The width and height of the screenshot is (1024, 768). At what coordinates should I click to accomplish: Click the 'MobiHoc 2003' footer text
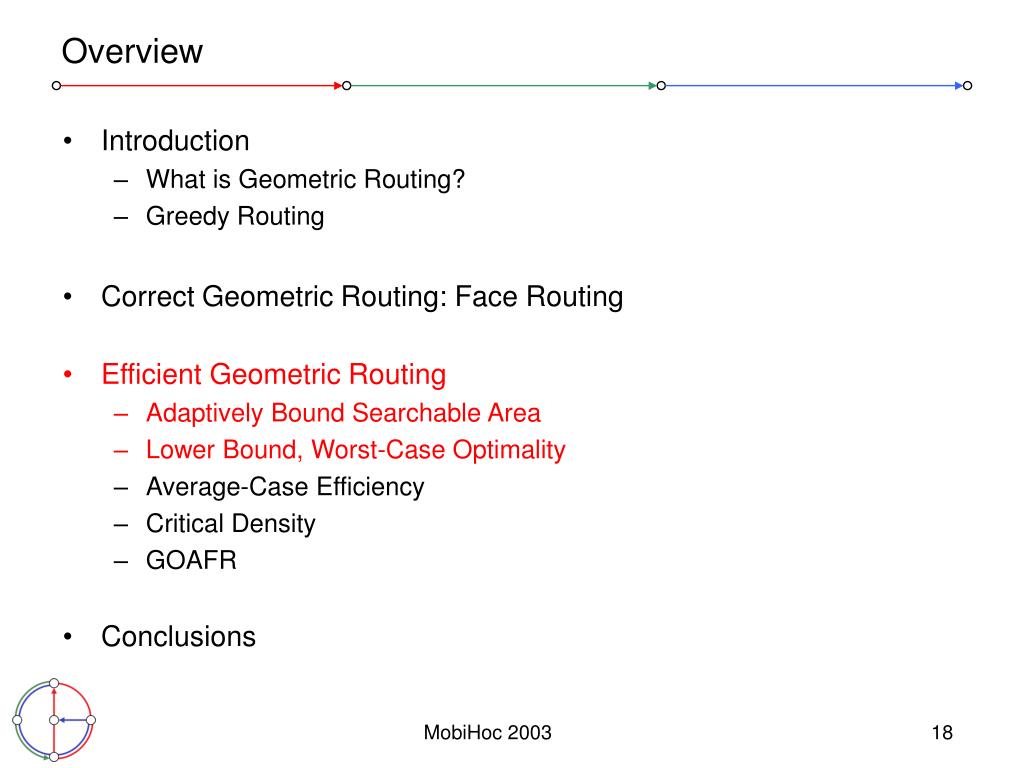(x=487, y=732)
